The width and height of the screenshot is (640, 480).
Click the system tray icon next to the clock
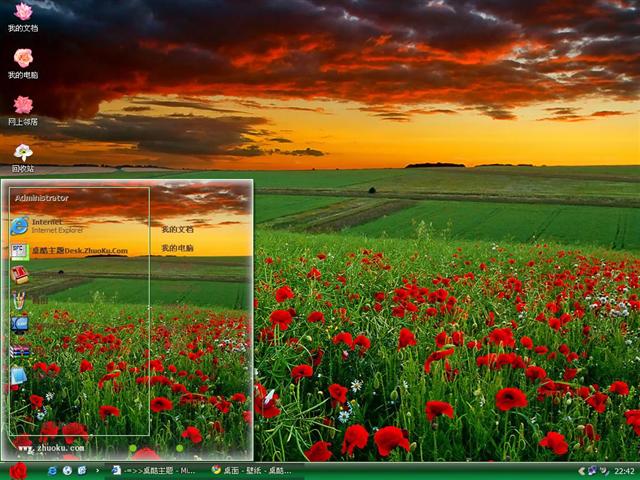tap(604, 471)
